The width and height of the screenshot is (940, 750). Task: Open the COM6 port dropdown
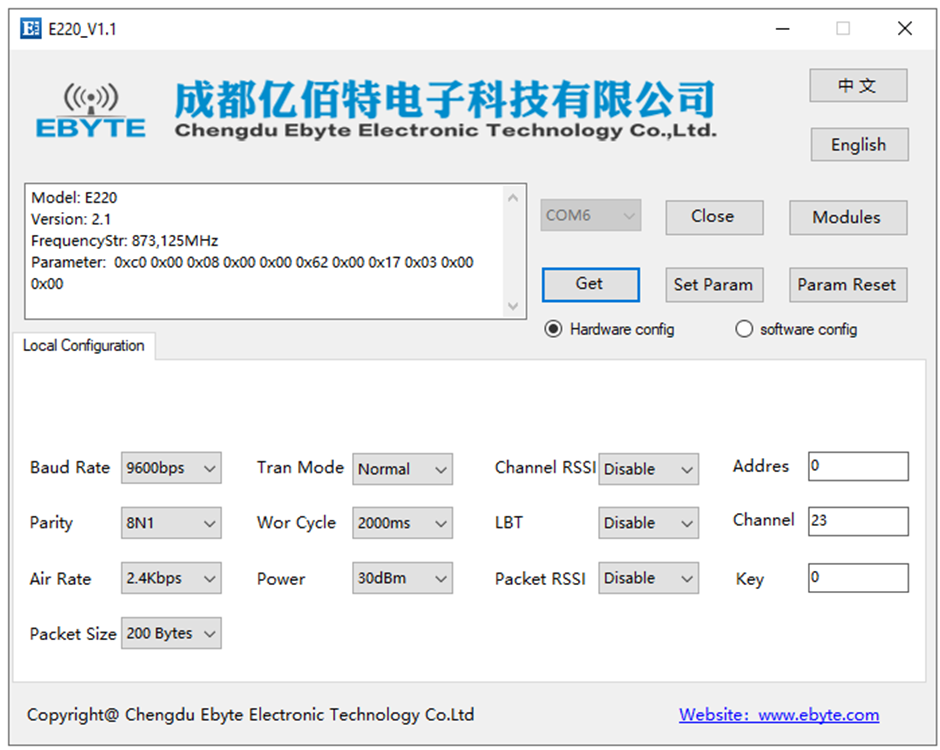tap(590, 215)
